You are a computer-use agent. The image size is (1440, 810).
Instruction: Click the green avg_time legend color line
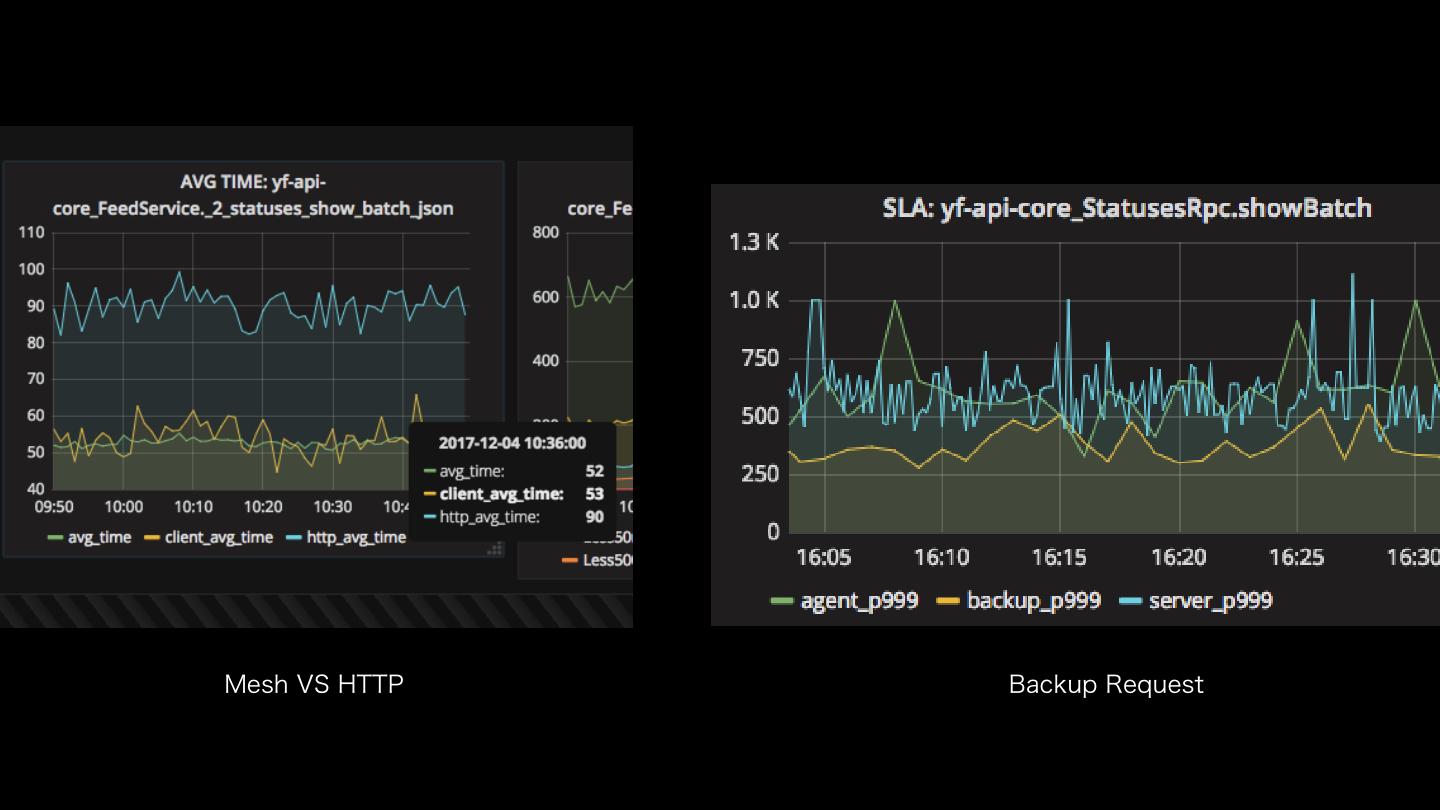(56, 538)
